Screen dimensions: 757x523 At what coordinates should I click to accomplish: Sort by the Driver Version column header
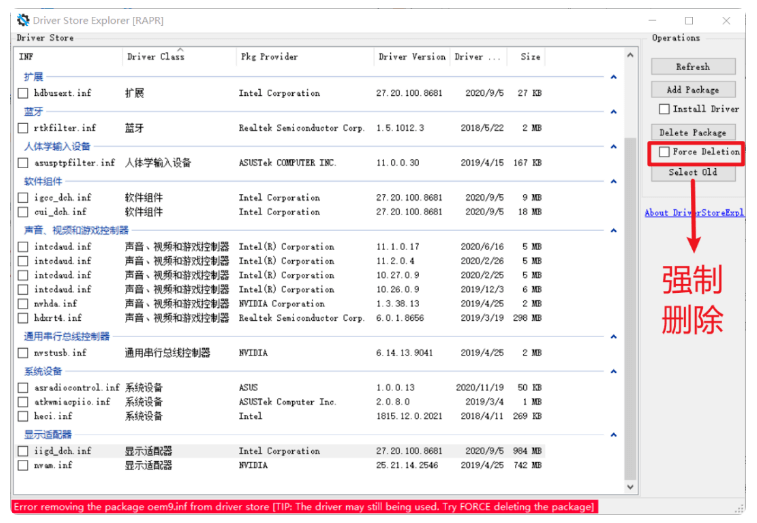click(412, 57)
